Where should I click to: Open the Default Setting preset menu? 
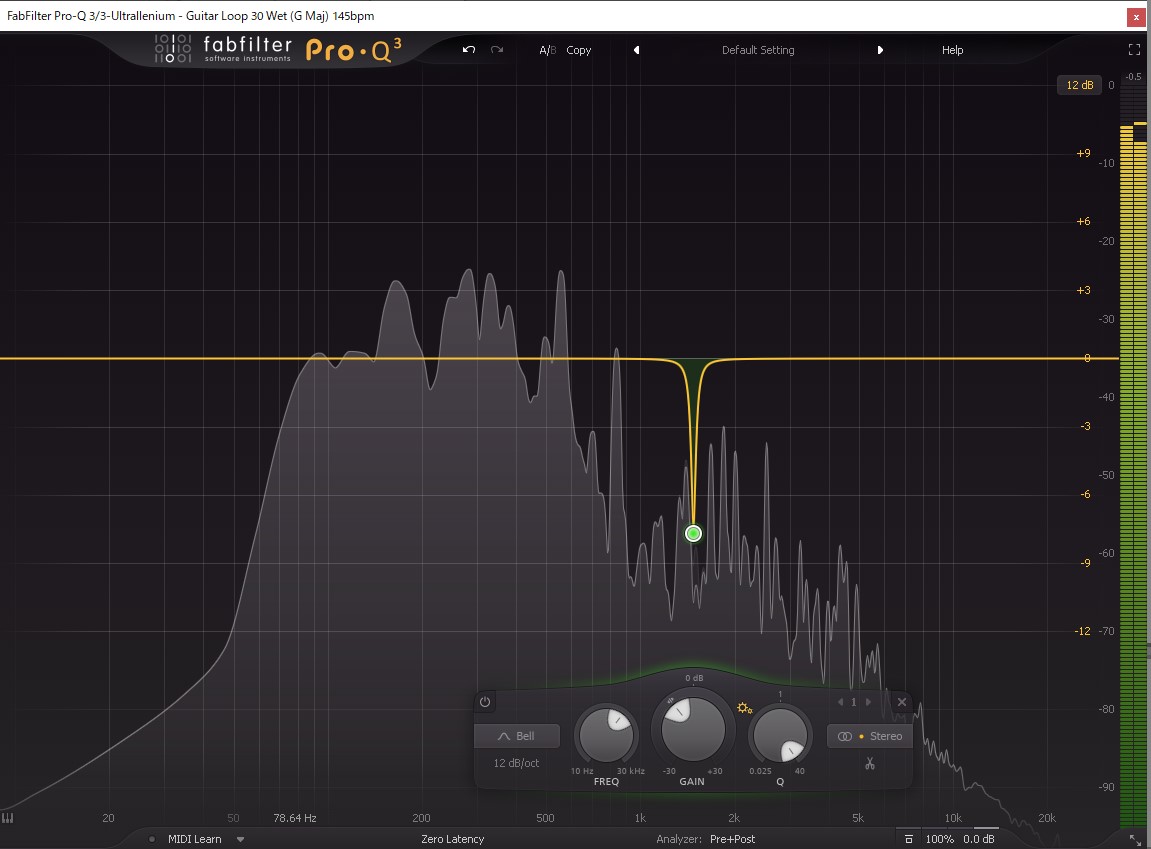(x=758, y=50)
